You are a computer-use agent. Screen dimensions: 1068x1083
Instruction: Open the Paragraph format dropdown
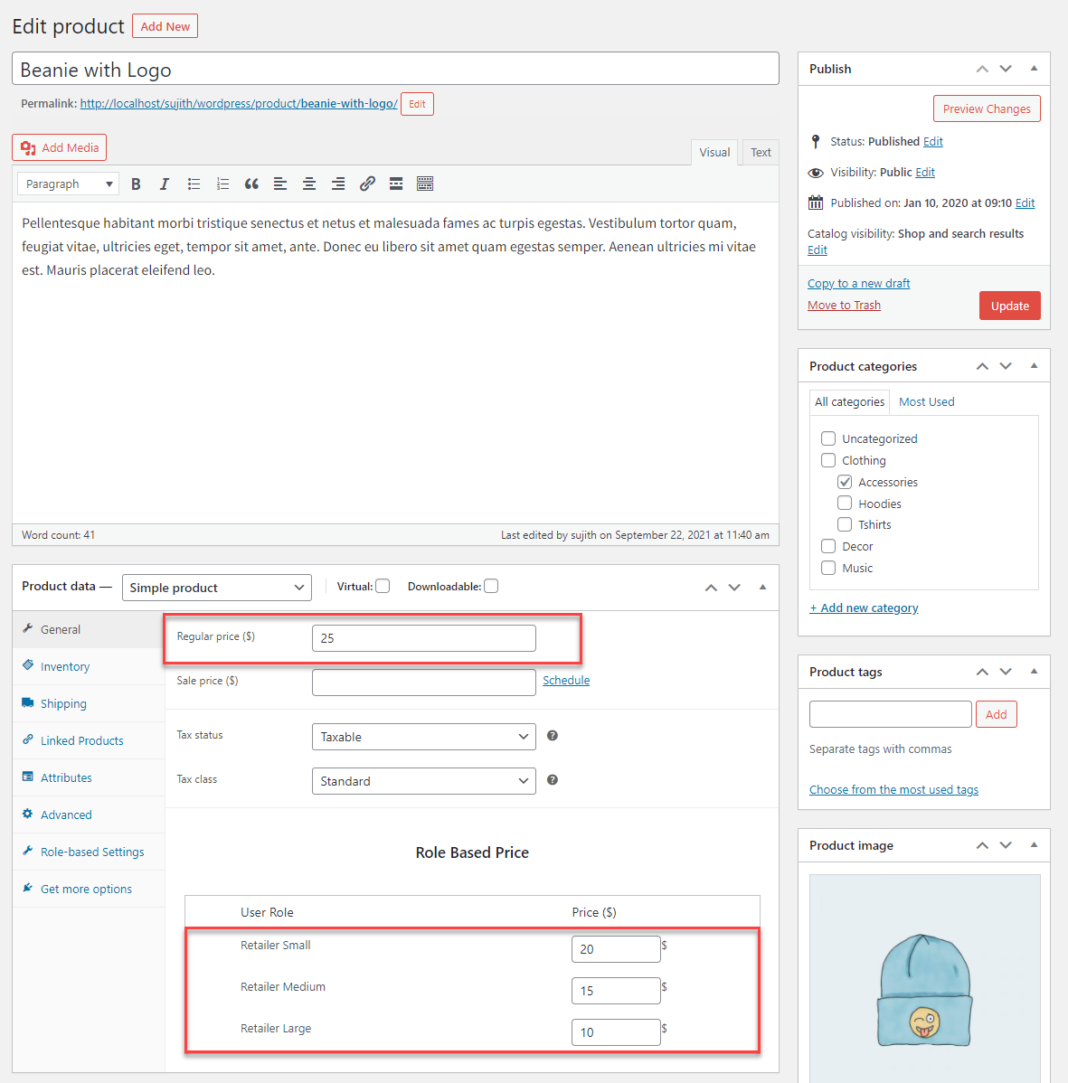(x=68, y=184)
